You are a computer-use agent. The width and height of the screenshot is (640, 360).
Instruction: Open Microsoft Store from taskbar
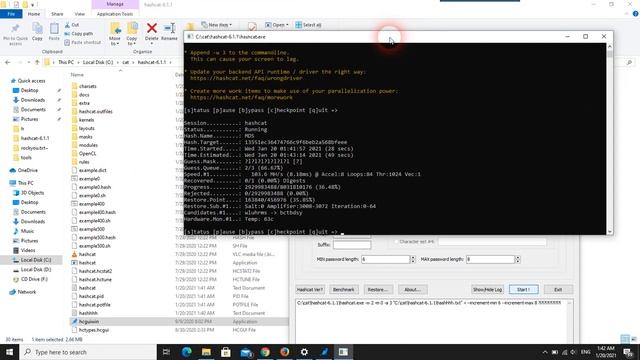[226, 352]
